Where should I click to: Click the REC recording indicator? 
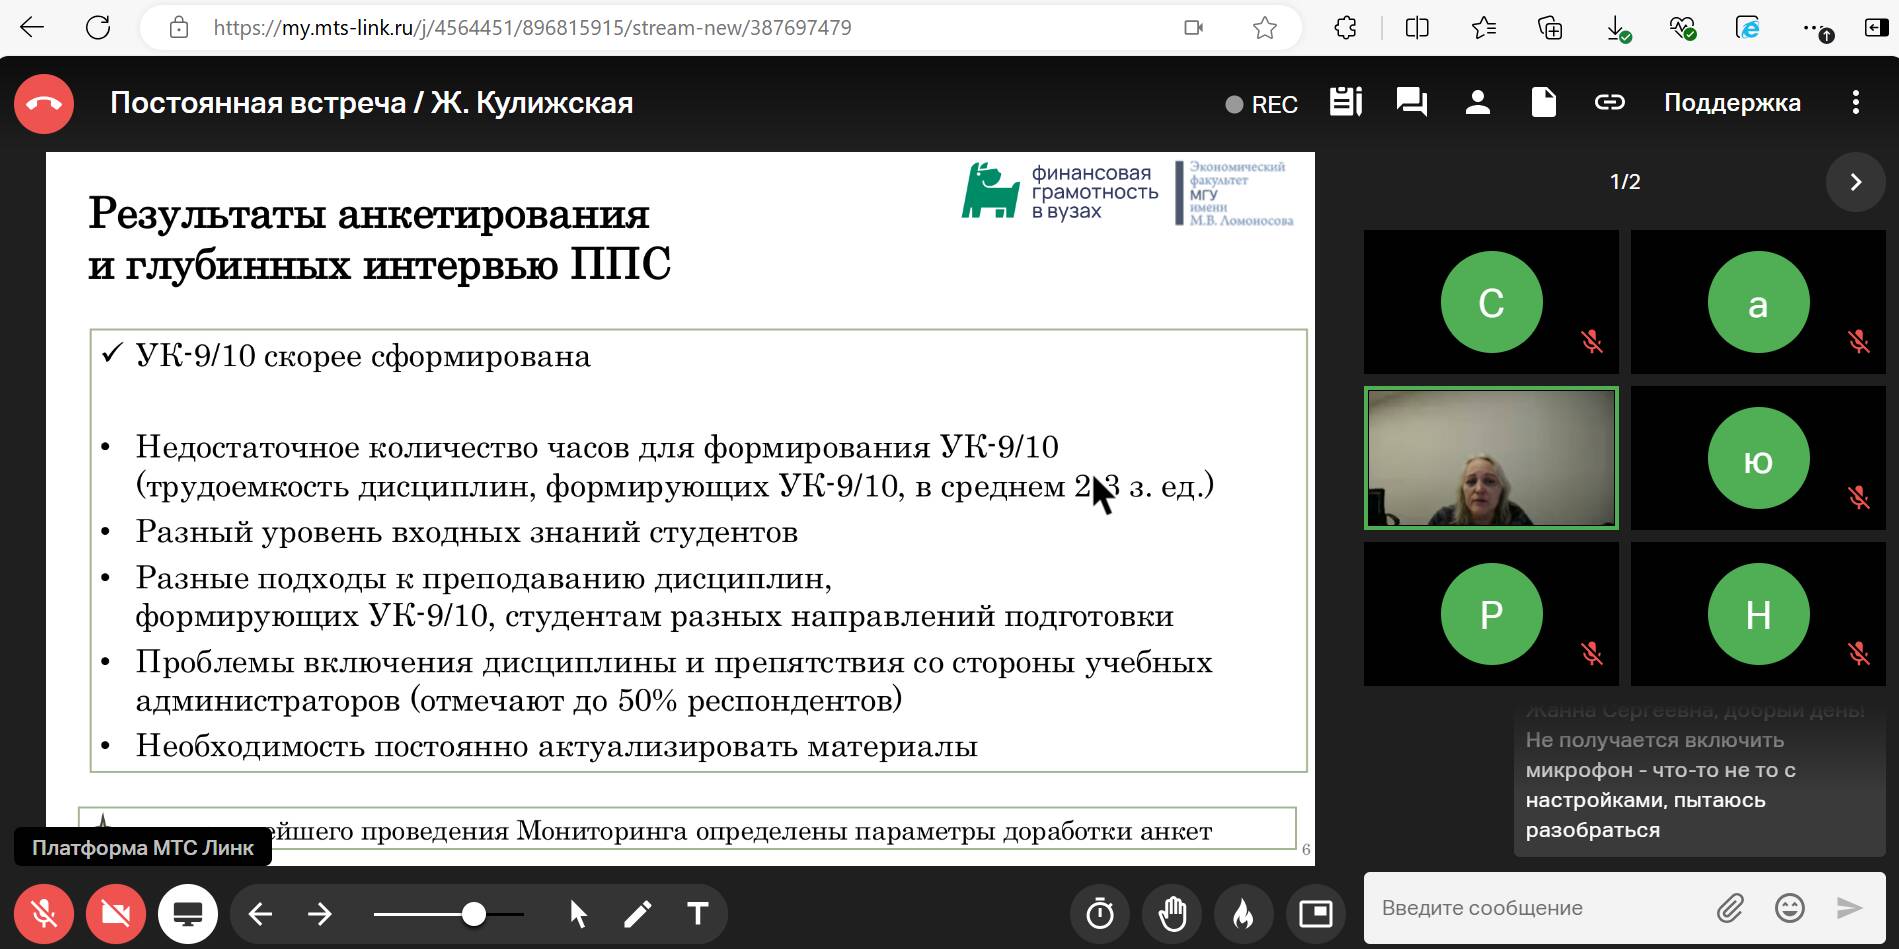(1262, 104)
